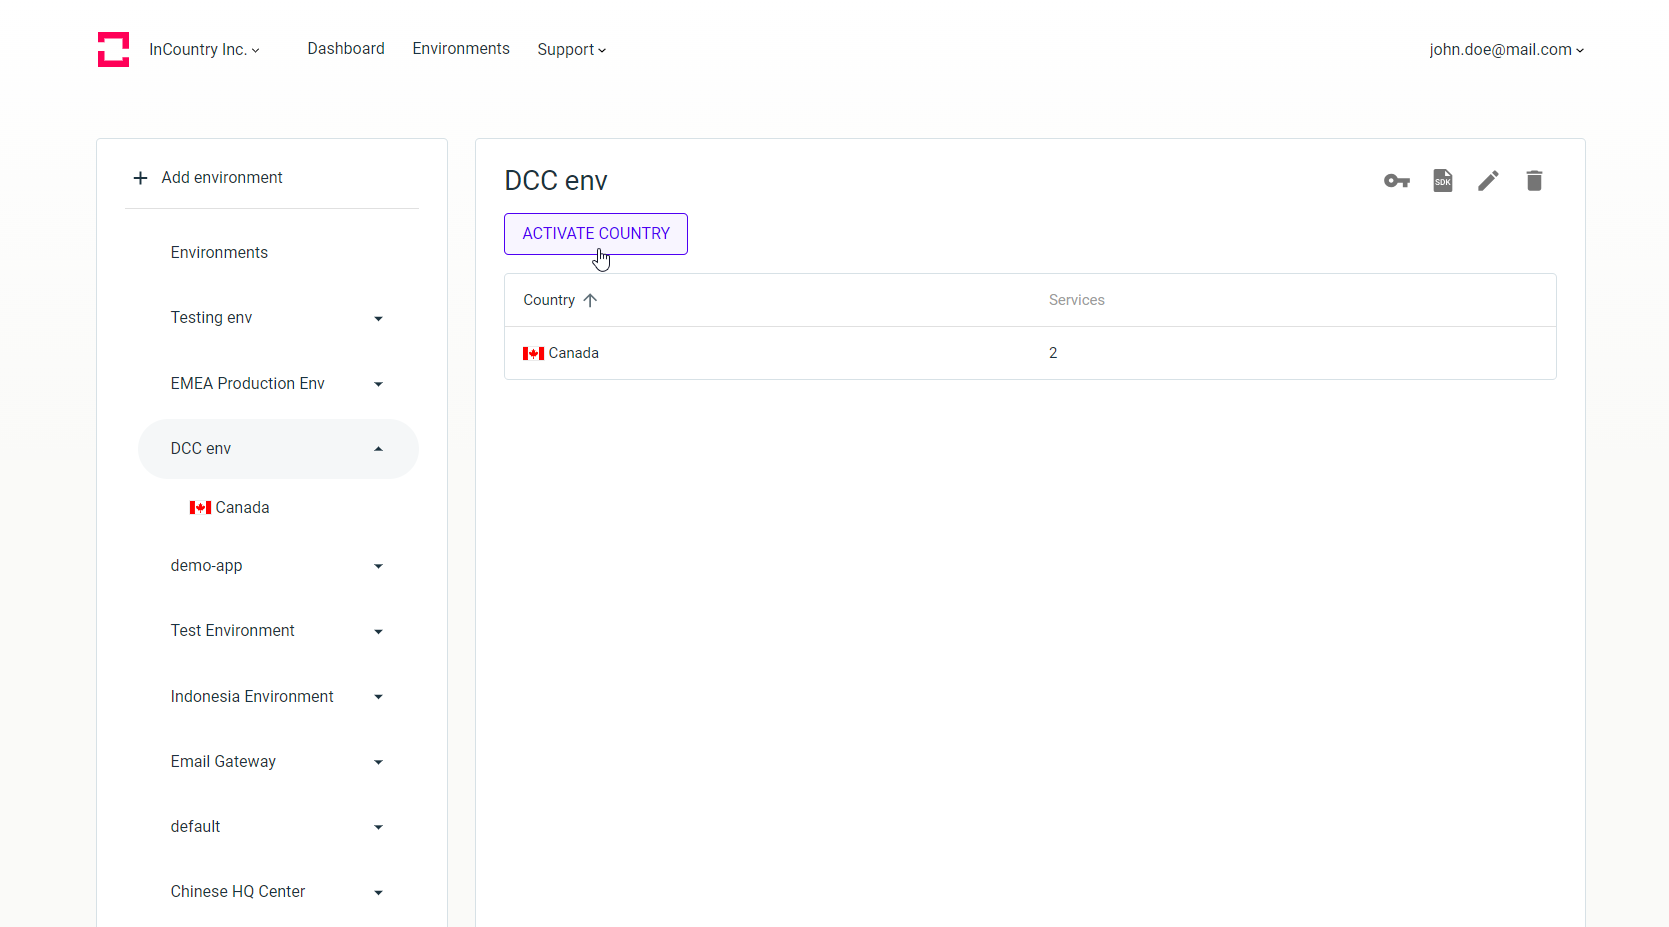Select the Canada flag icon in the sidebar
Image resolution: width=1669 pixels, height=927 pixels.
coord(201,507)
